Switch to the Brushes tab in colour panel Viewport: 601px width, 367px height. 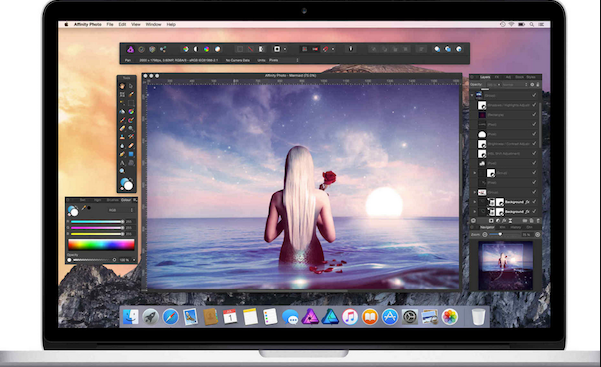[112, 200]
